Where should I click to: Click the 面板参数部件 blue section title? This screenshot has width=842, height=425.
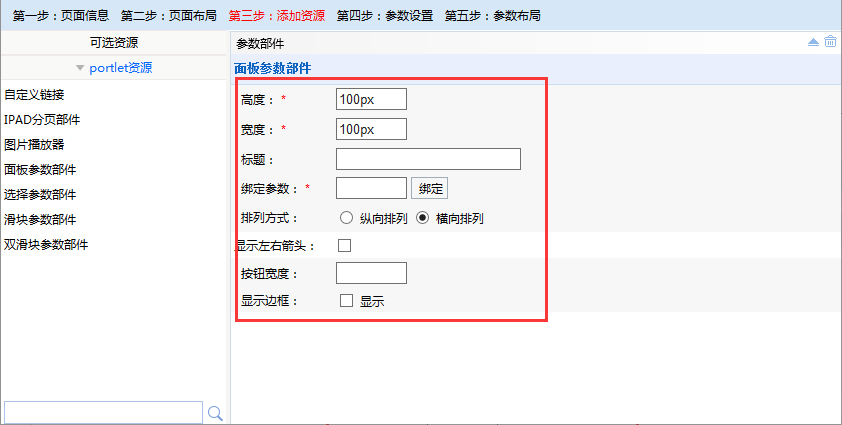(272, 69)
